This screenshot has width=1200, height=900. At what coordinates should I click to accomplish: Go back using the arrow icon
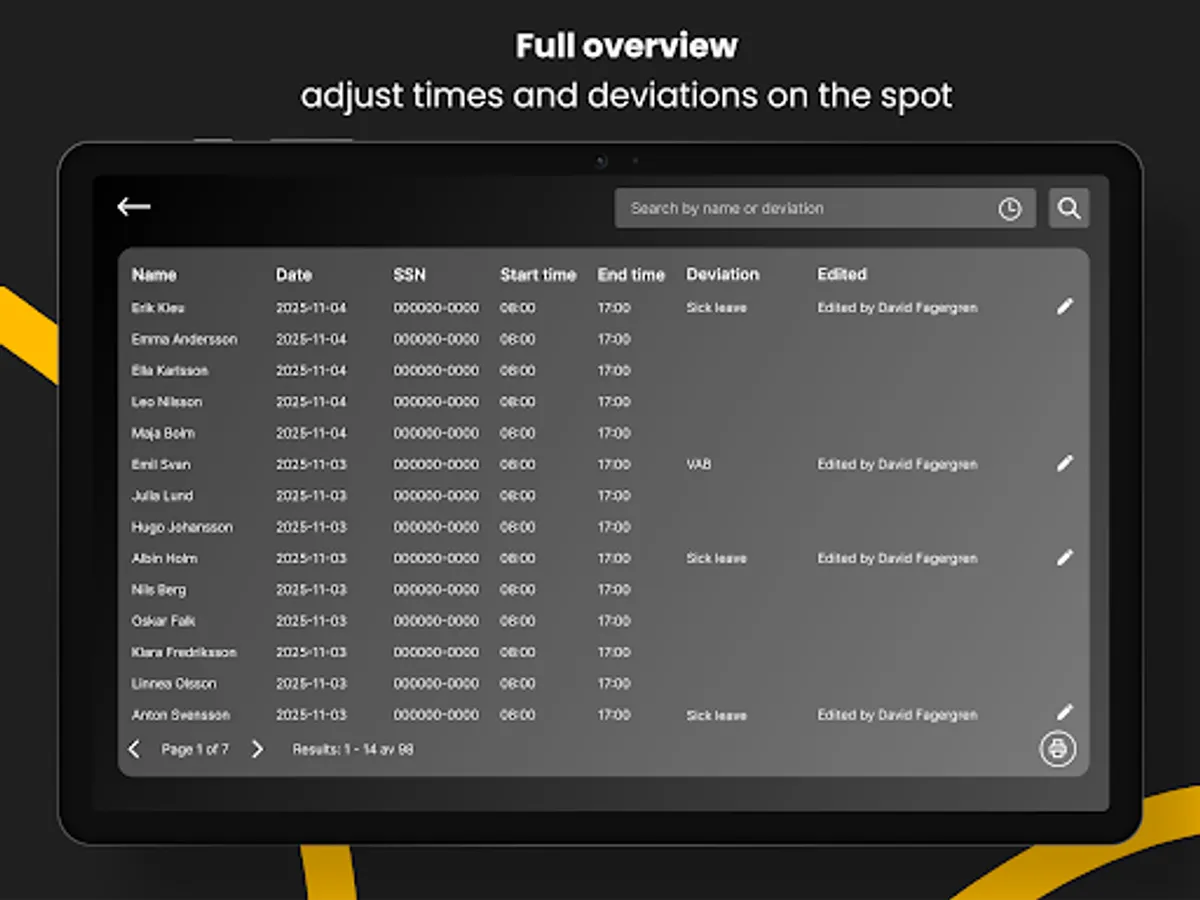[x=132, y=206]
